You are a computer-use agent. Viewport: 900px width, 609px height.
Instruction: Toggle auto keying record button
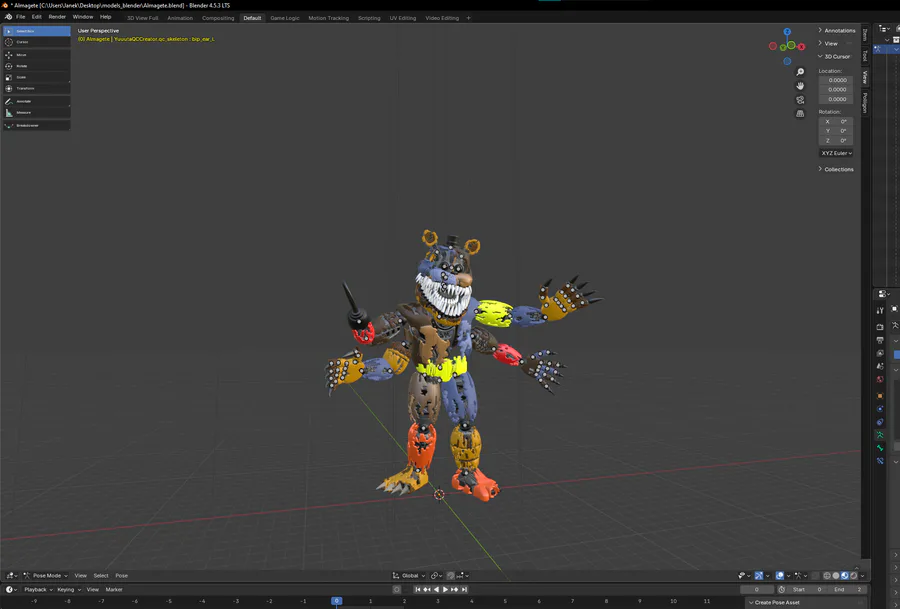tap(397, 589)
